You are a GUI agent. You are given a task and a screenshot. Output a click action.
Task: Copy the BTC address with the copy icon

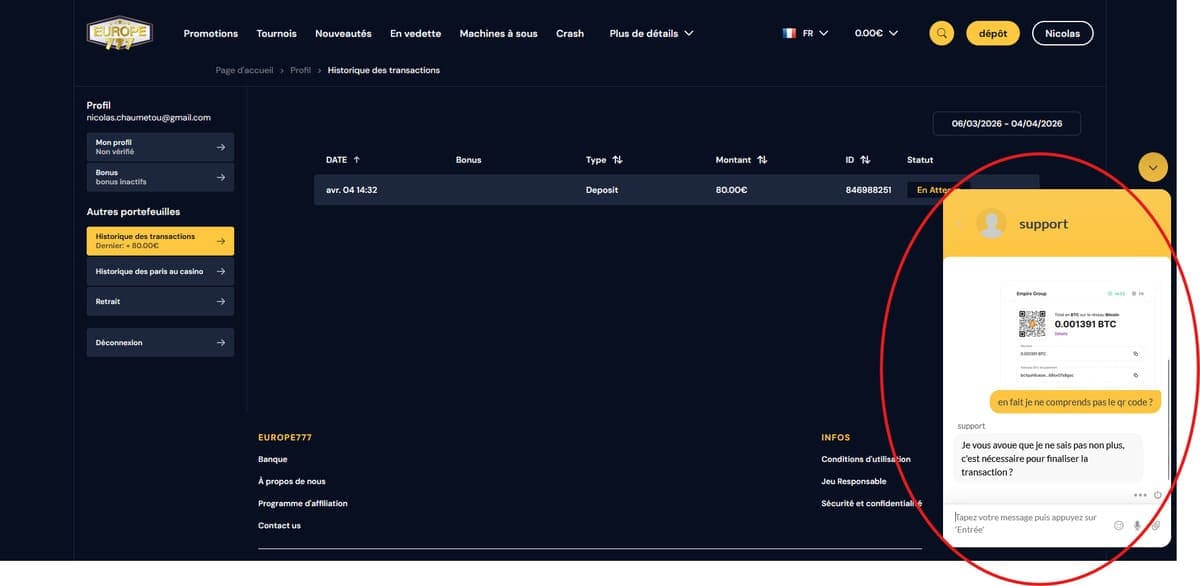pyautogui.click(x=1136, y=375)
